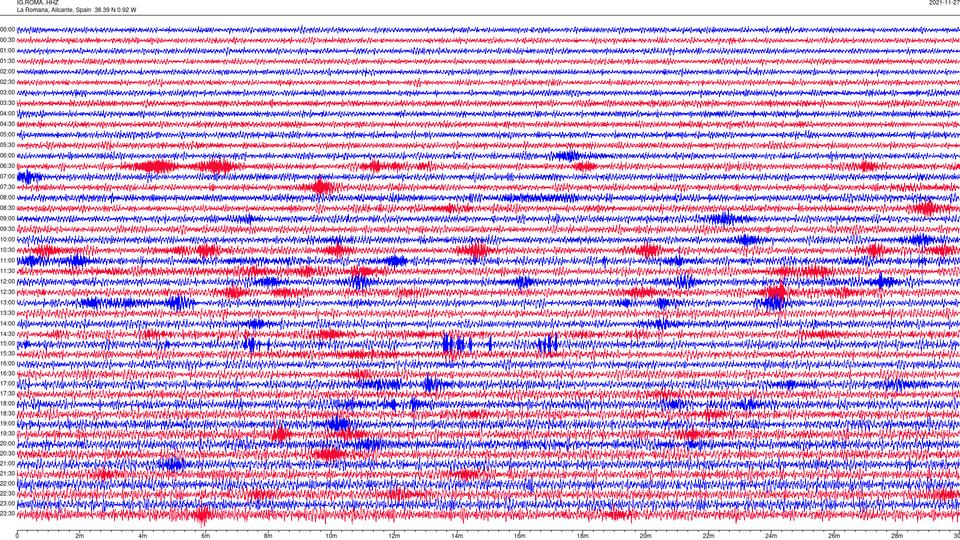This screenshot has height=540, width=960.
Task: Click the 11:30 row label
Action: click(7, 271)
